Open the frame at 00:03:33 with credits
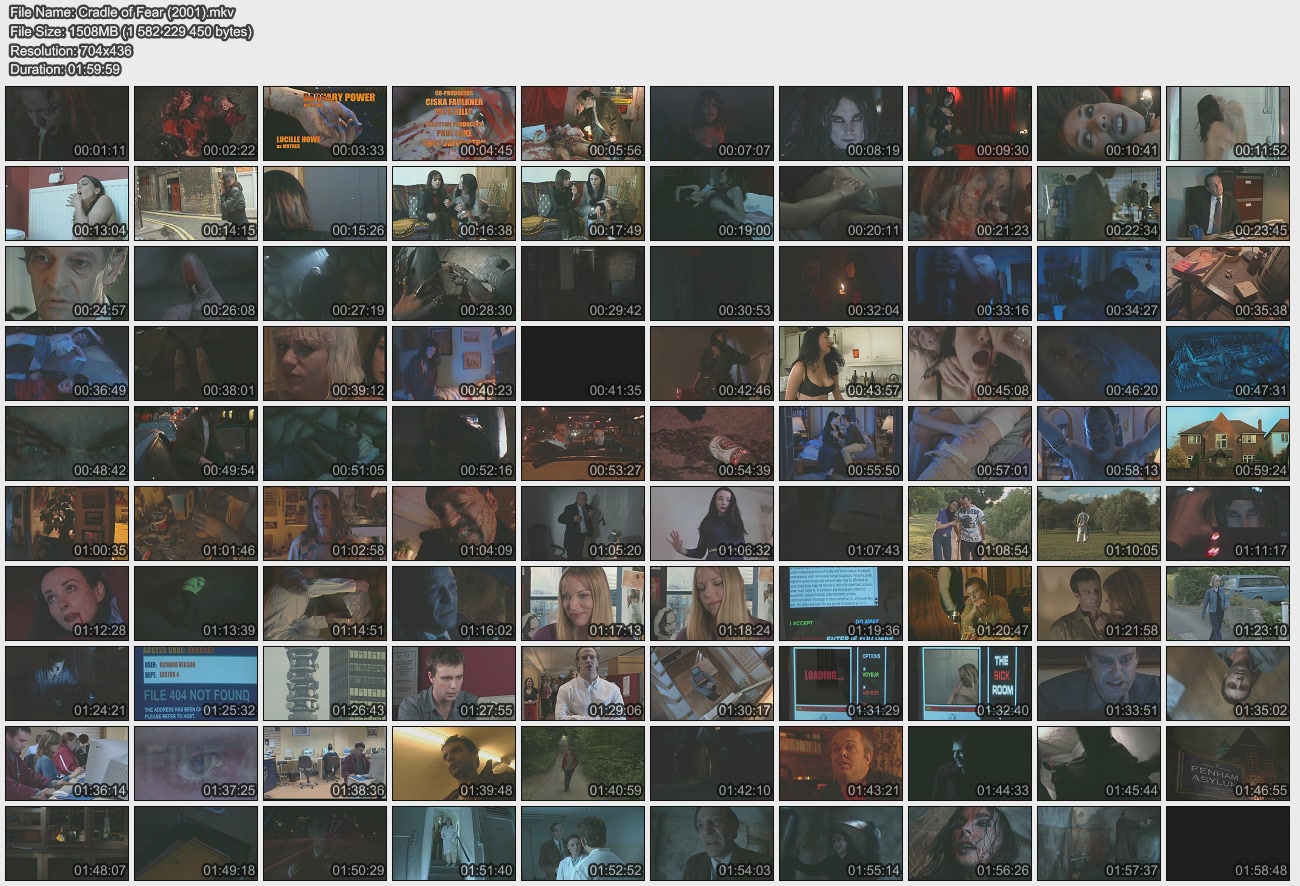The image size is (1300, 886). (325, 123)
